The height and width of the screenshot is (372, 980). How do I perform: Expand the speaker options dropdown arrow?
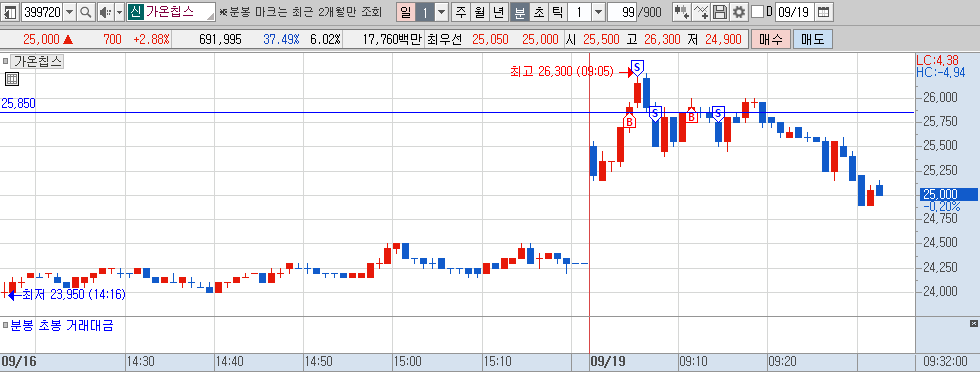click(x=119, y=11)
